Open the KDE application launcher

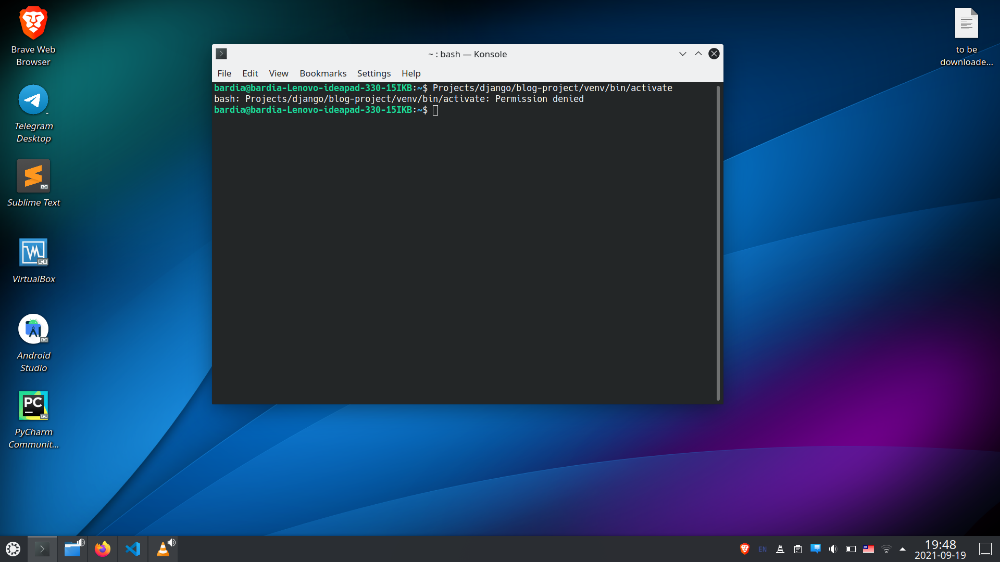tap(13, 549)
